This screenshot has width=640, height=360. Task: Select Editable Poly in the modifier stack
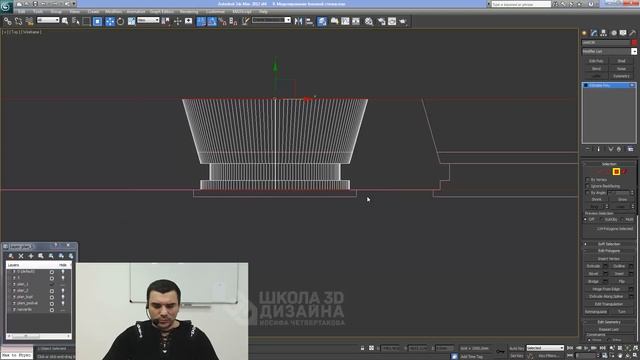pyautogui.click(x=609, y=85)
